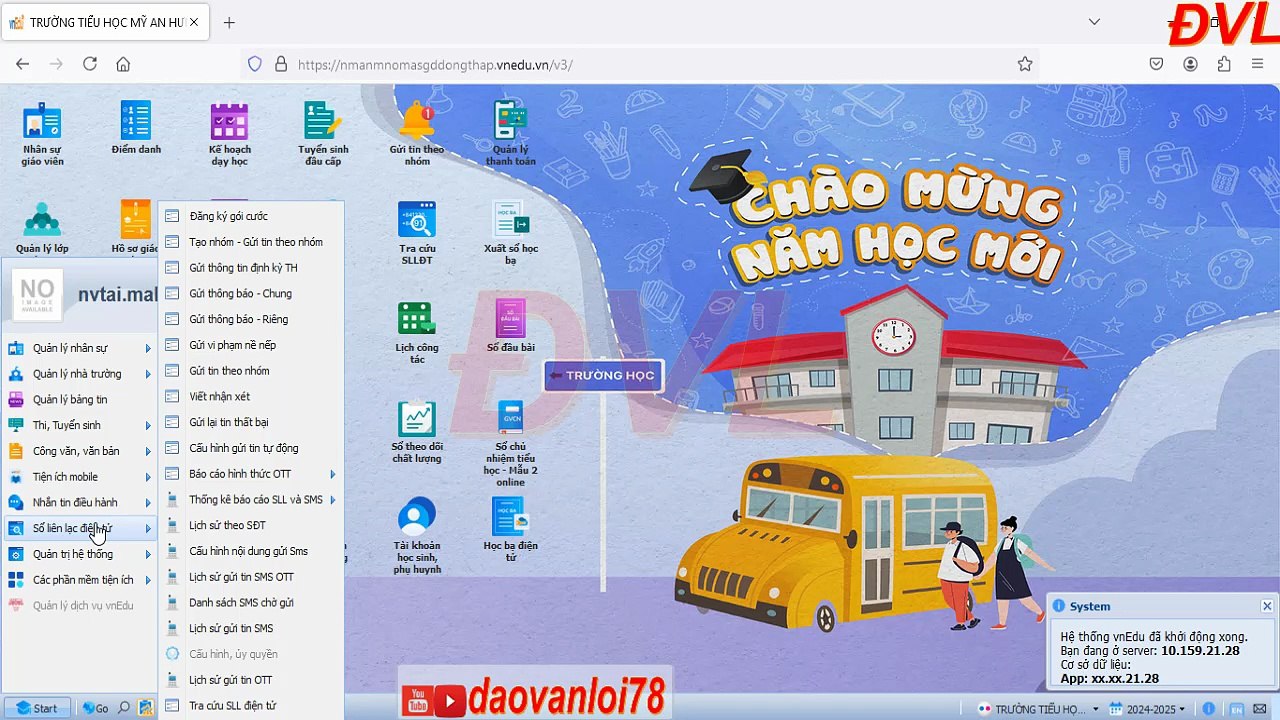This screenshot has width=1280, height=720.
Task: Select Gửi thông báo - Riêng
Action: point(251,319)
